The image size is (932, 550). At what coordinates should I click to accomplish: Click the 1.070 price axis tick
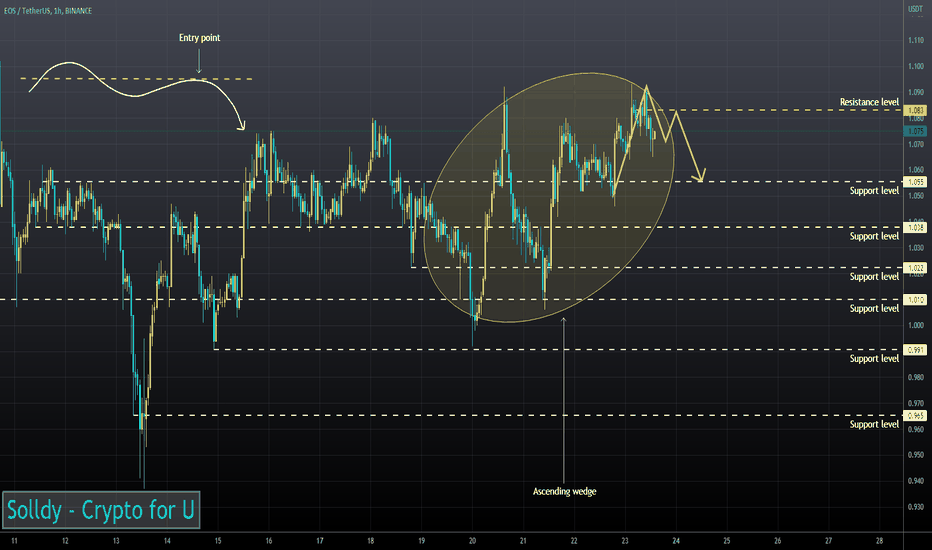click(916, 144)
